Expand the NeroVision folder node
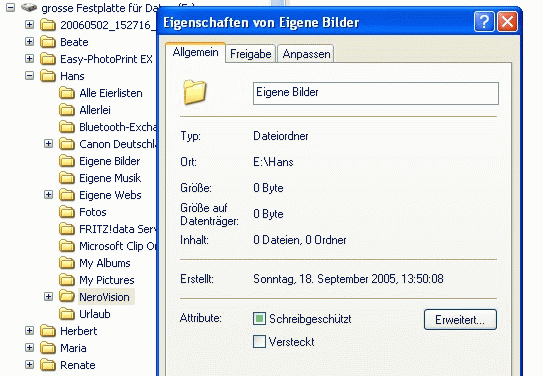 click(48, 297)
